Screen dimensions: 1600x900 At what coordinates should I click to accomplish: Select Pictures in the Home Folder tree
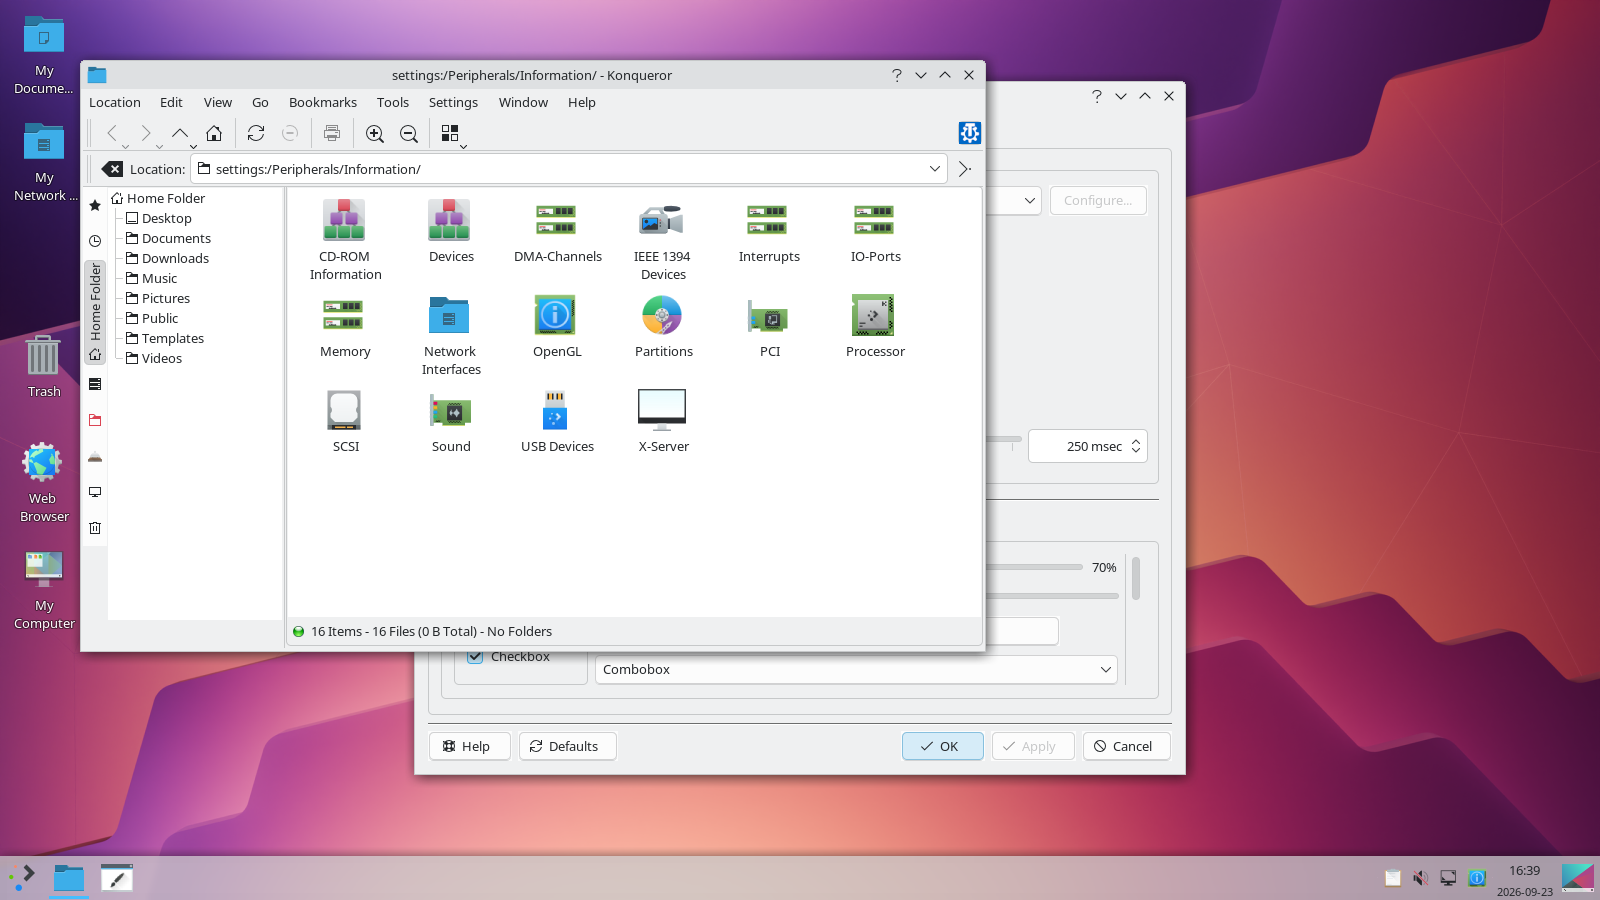click(x=166, y=298)
